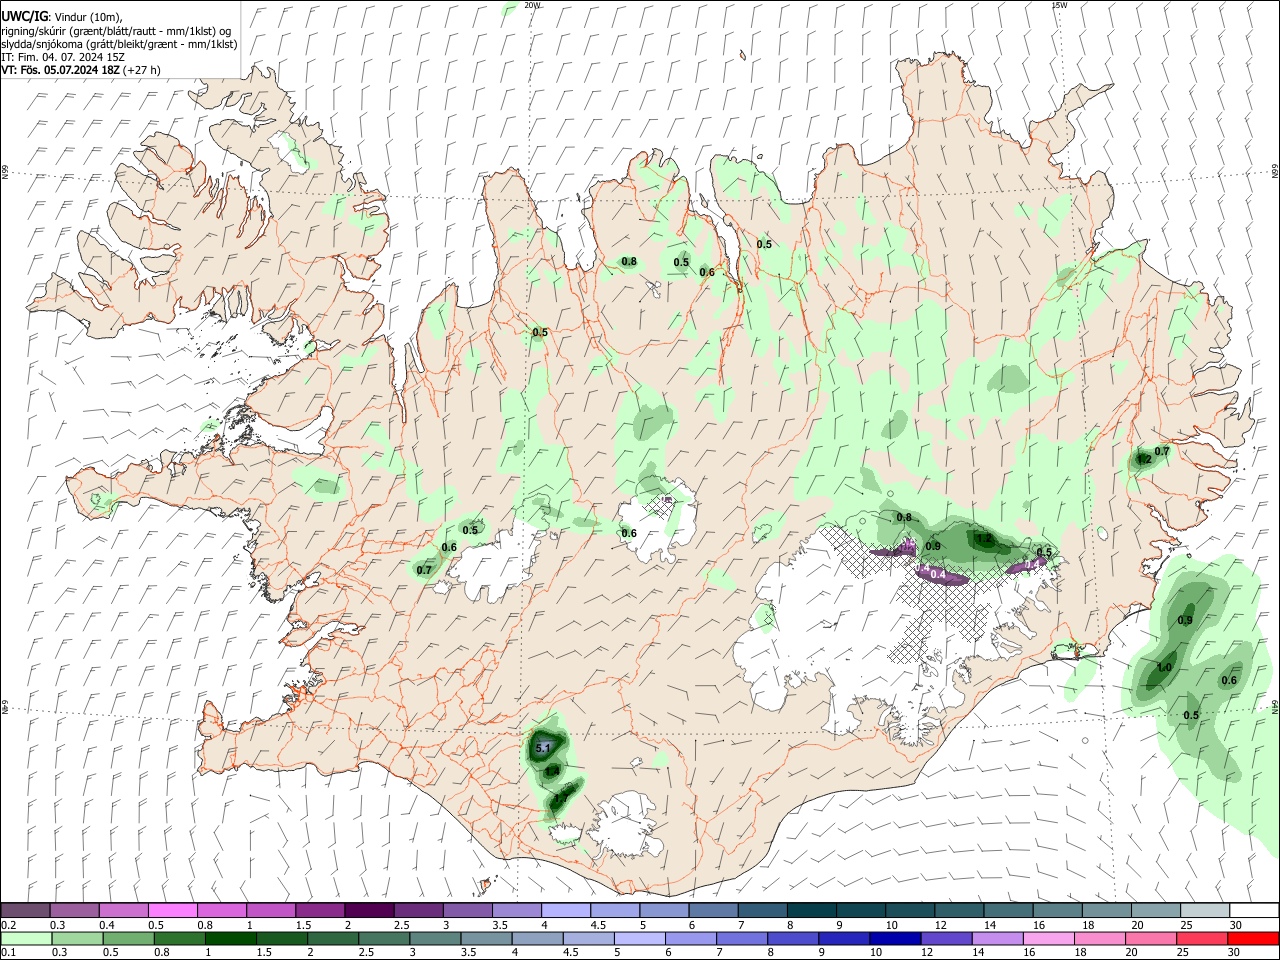
Task: Click the light pink bottom-row swatch at 16
Action: pyautogui.click(x=1048, y=938)
